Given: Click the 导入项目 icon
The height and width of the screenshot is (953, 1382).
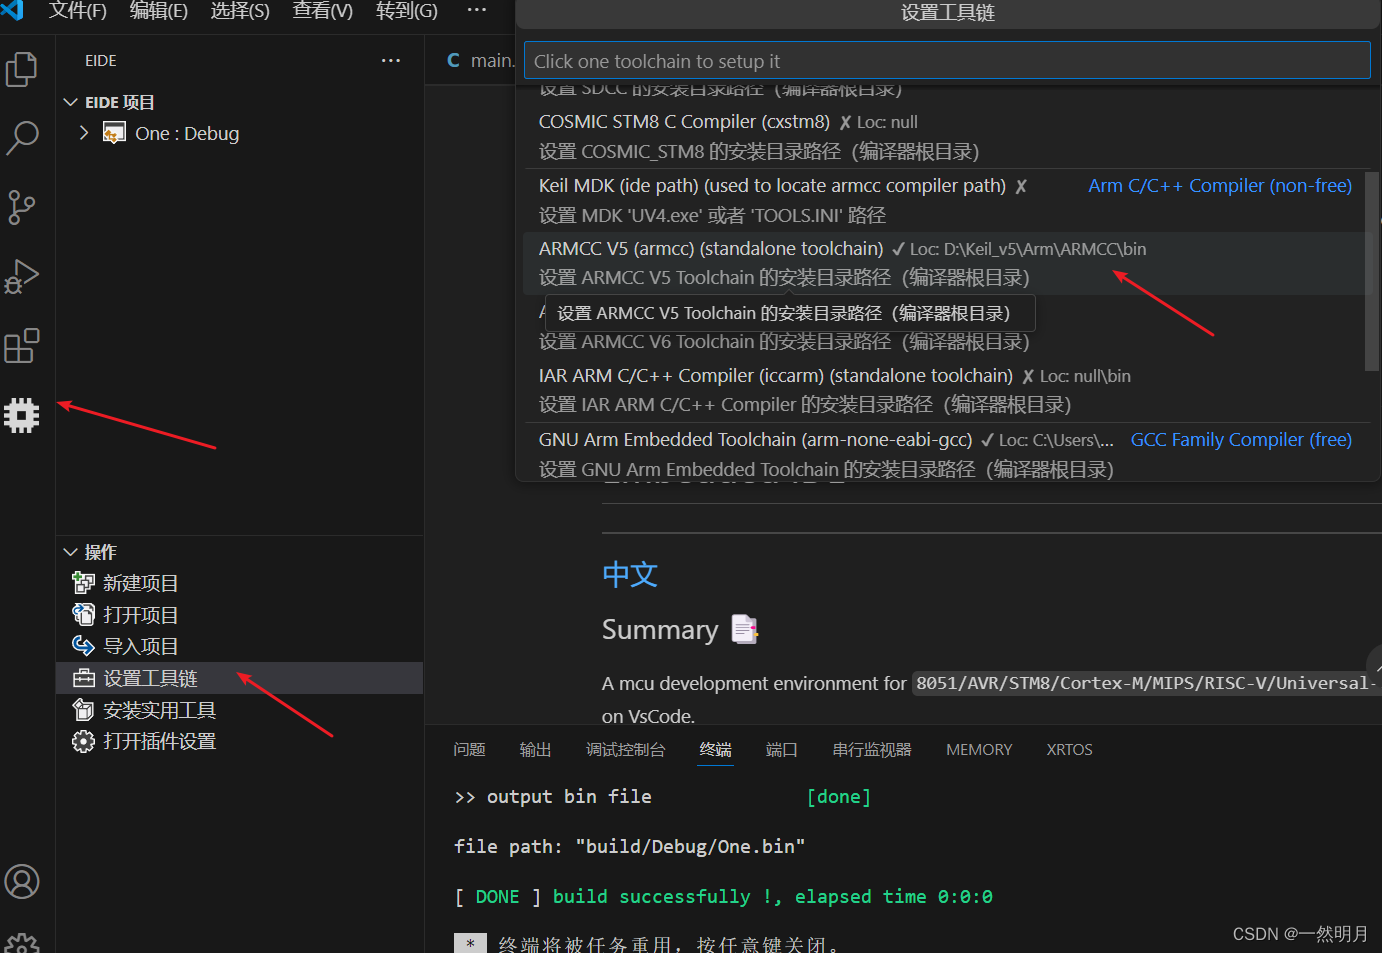Looking at the screenshot, I should 83,646.
